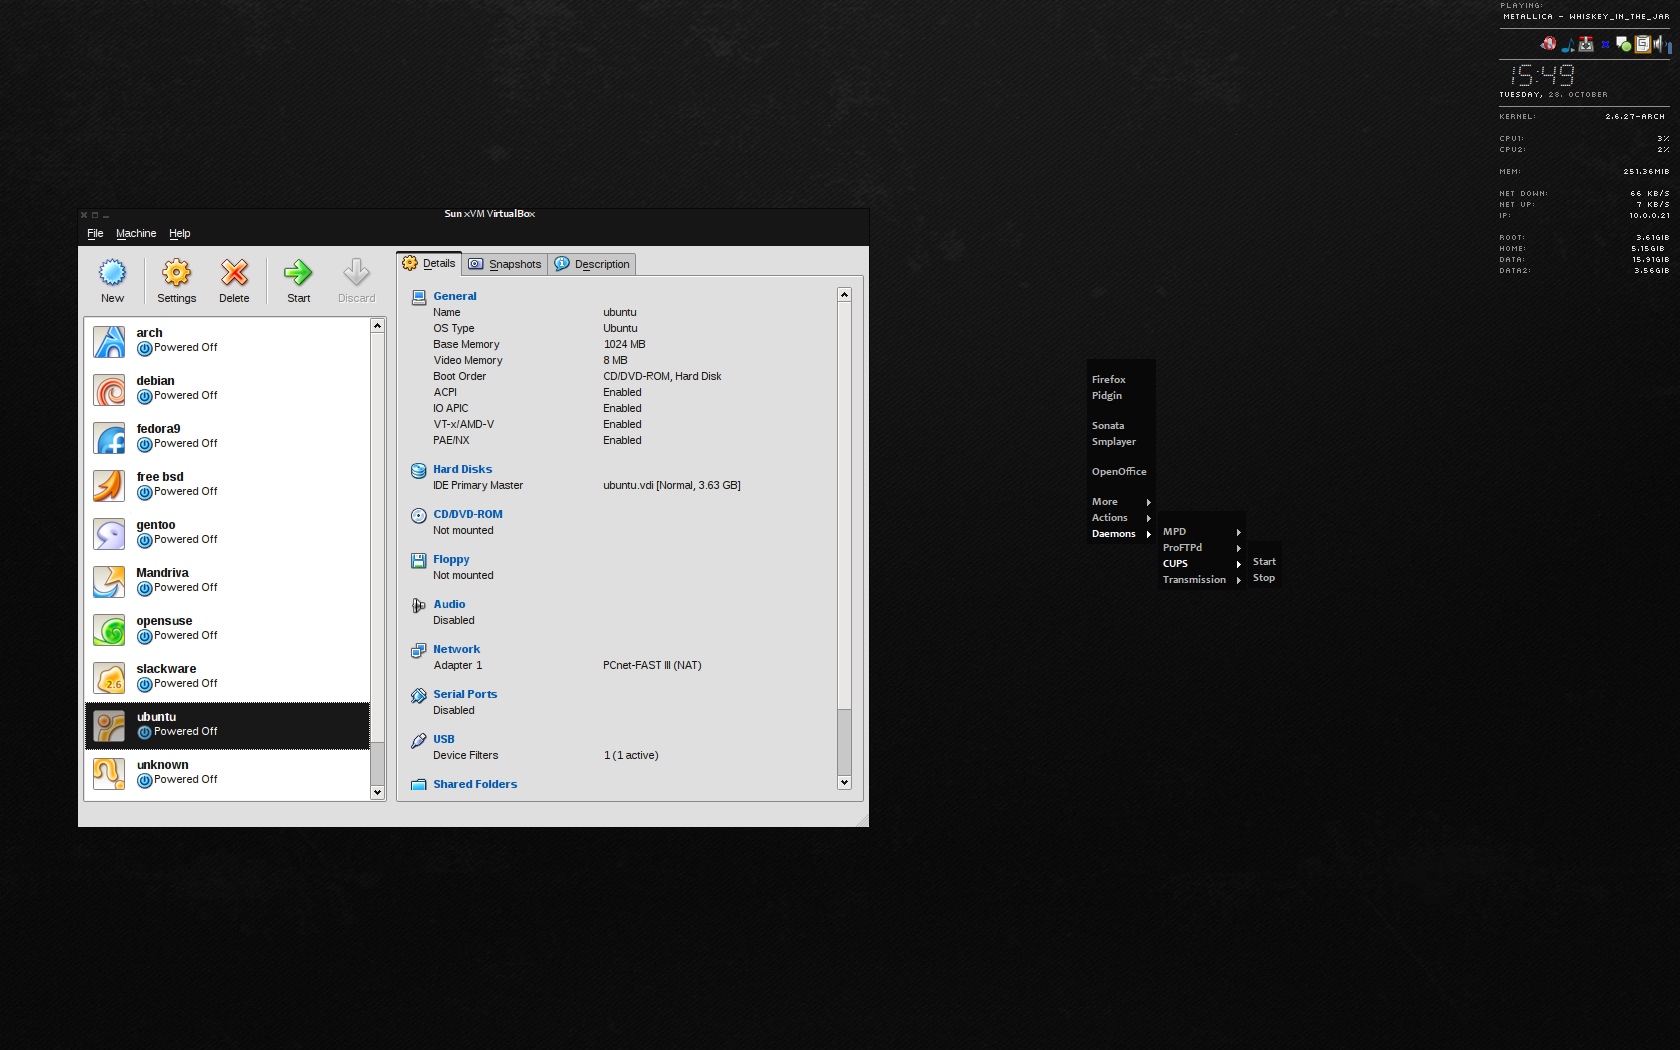Click the red Opera tray icon
This screenshot has height=1050, width=1680.
click(1549, 43)
